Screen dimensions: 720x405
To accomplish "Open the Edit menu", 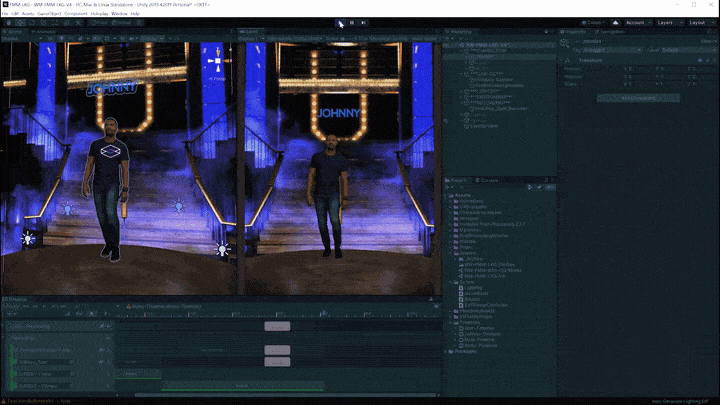I will 15,14.
